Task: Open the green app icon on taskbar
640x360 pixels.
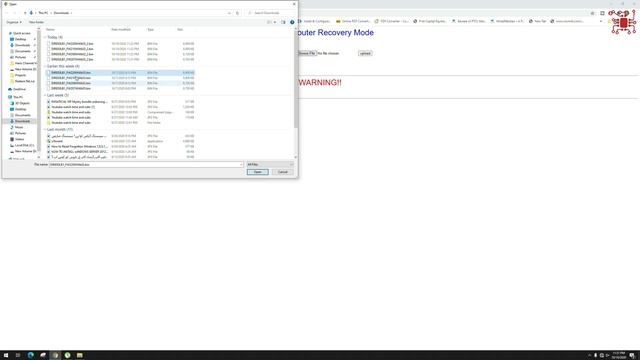Action: pyautogui.click(x=67, y=355)
